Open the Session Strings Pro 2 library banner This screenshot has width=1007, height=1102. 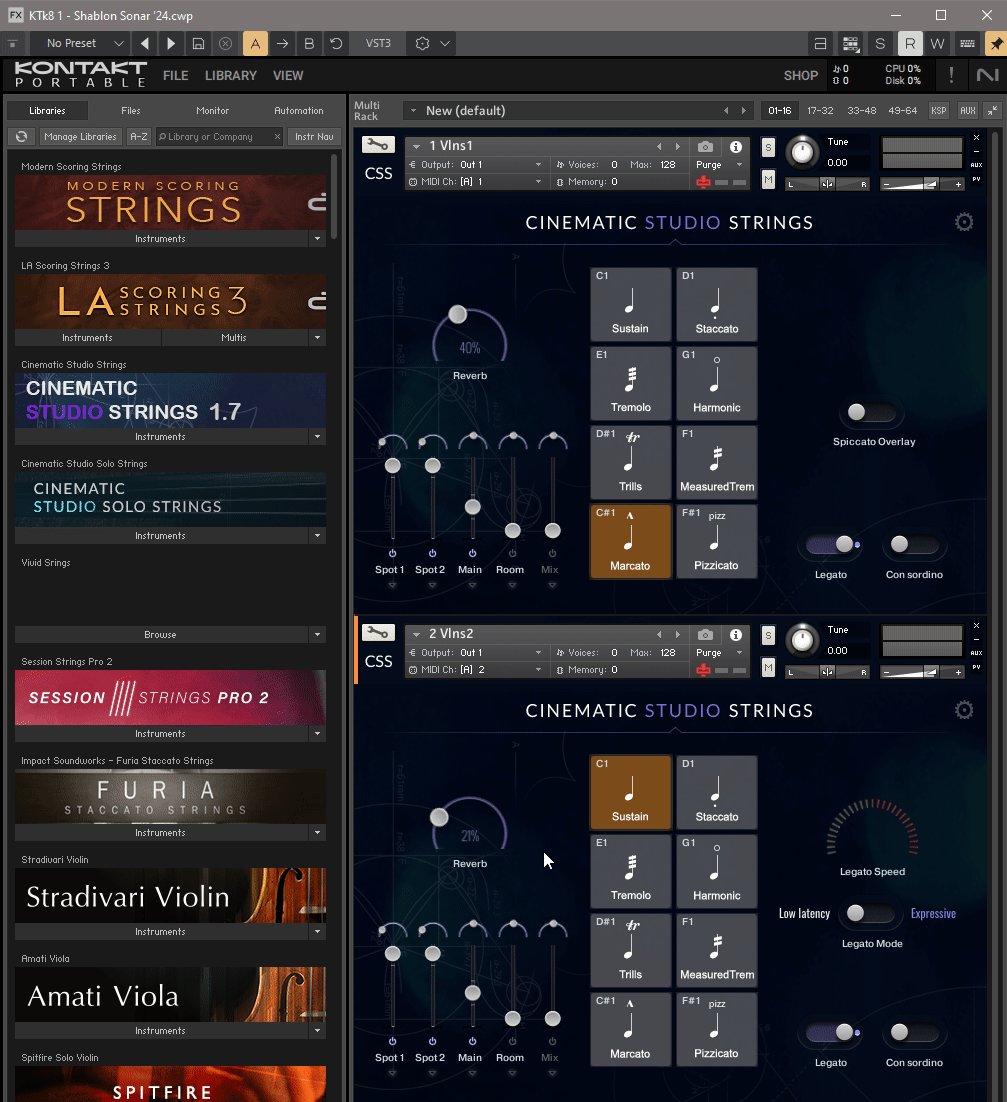click(x=170, y=698)
